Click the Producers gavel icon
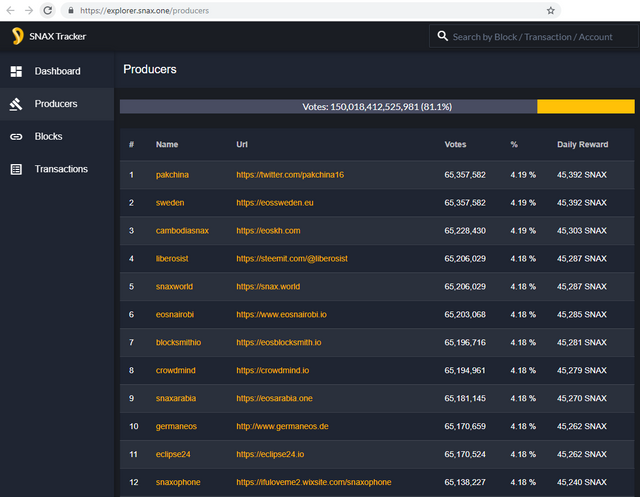Image resolution: width=640 pixels, height=497 pixels. [16, 104]
